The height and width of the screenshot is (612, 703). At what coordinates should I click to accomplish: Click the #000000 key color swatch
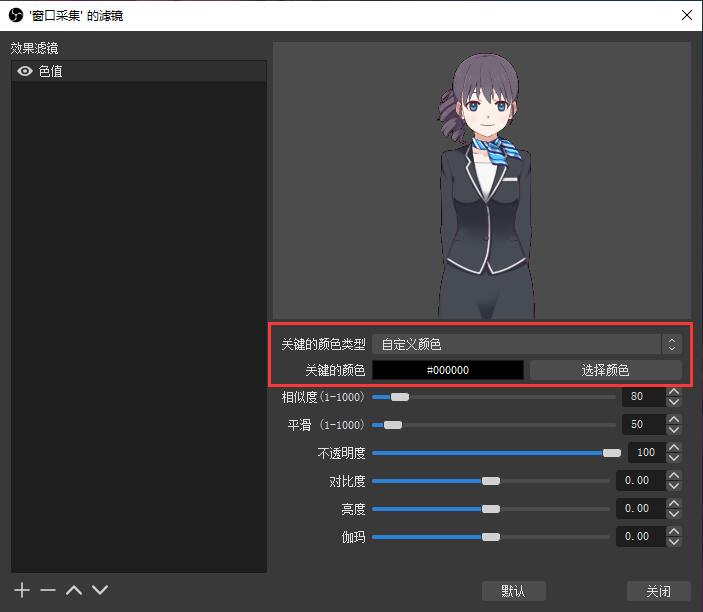pyautogui.click(x=448, y=370)
